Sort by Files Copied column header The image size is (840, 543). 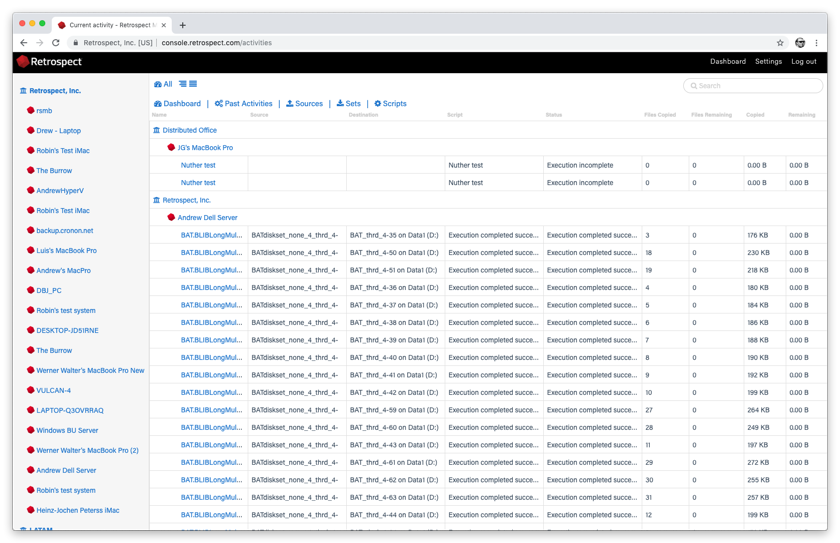coord(660,115)
